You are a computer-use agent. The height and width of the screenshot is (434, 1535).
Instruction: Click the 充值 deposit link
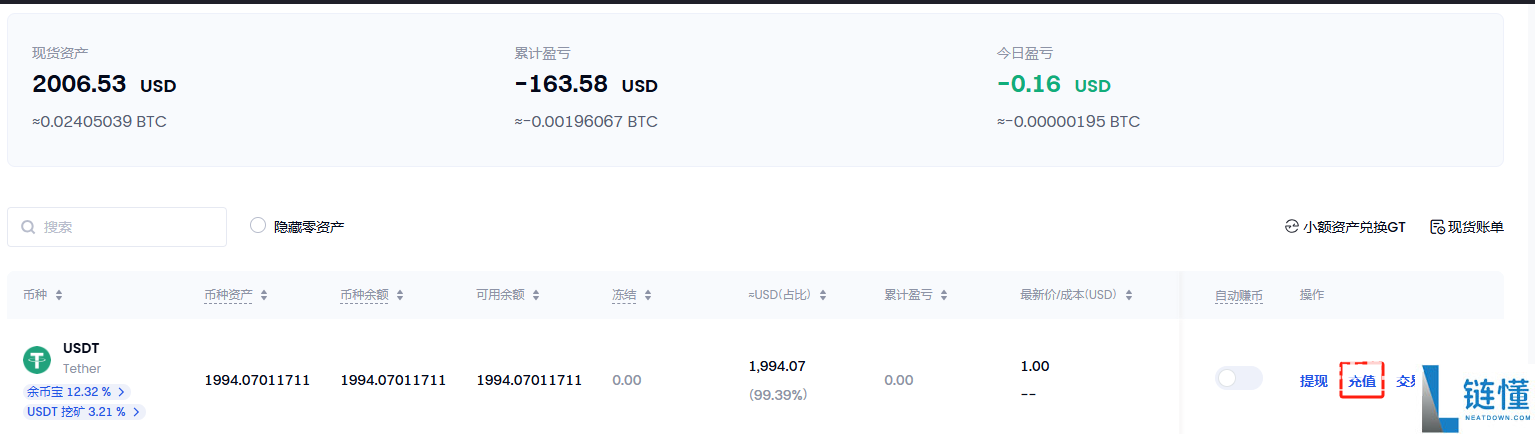(1361, 381)
